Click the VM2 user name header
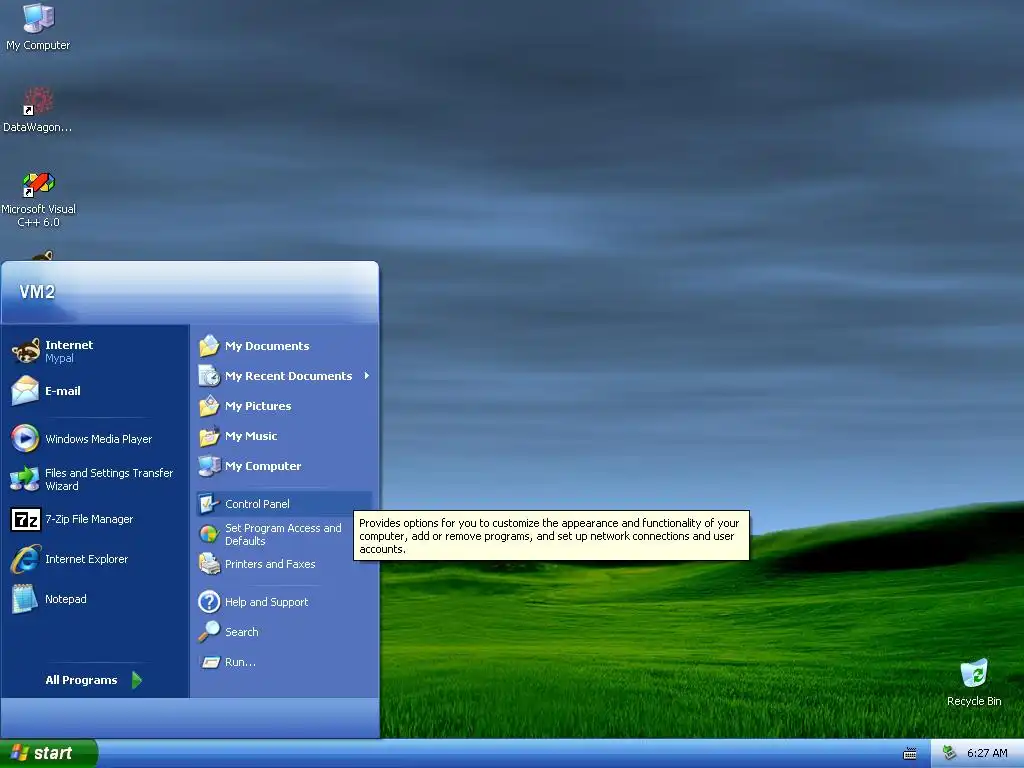Image resolution: width=1024 pixels, height=768 pixels. click(x=37, y=292)
